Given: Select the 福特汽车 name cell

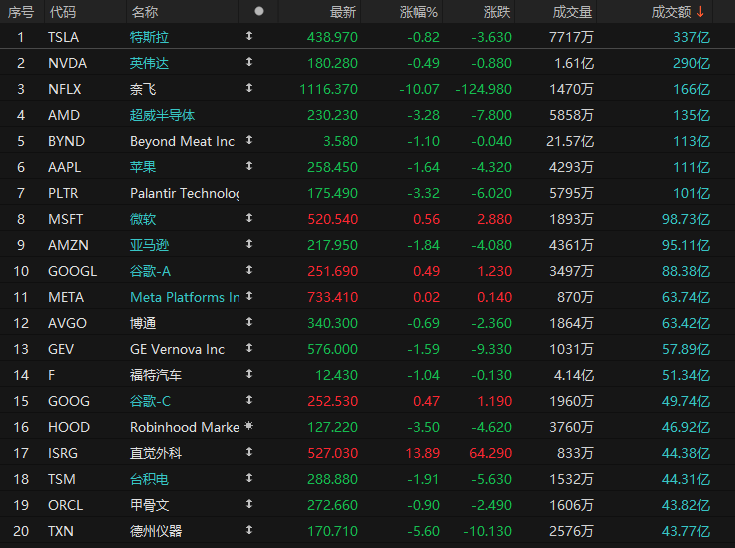Looking at the screenshot, I should [156, 375].
